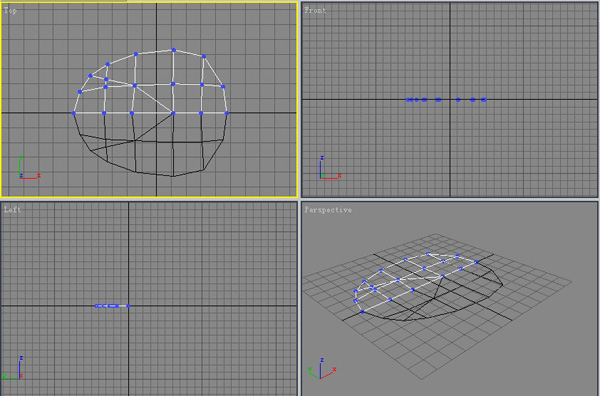This screenshot has width=600, height=396.
Task: Select the rightmost vertex in Front viewport
Action: pyautogui.click(x=484, y=100)
